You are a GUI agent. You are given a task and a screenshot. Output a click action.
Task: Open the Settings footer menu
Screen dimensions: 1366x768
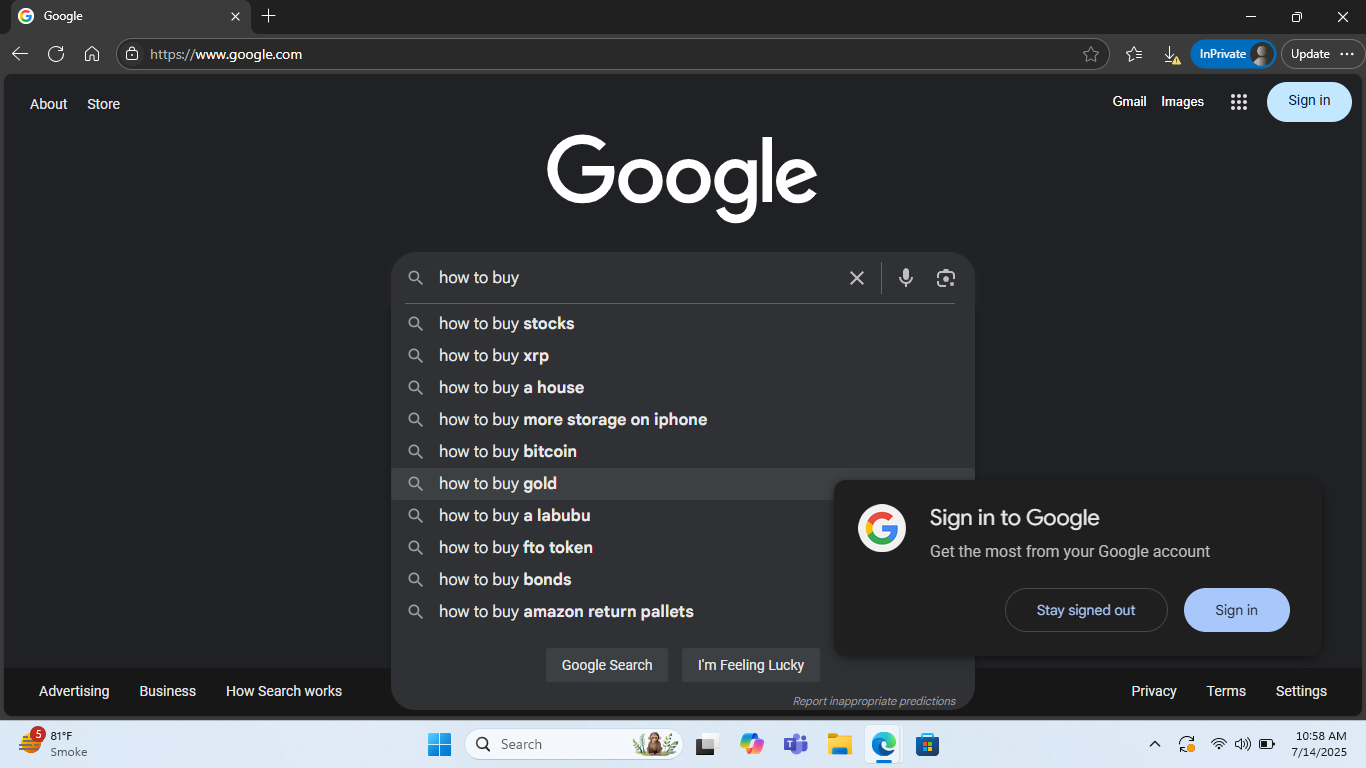1301,691
